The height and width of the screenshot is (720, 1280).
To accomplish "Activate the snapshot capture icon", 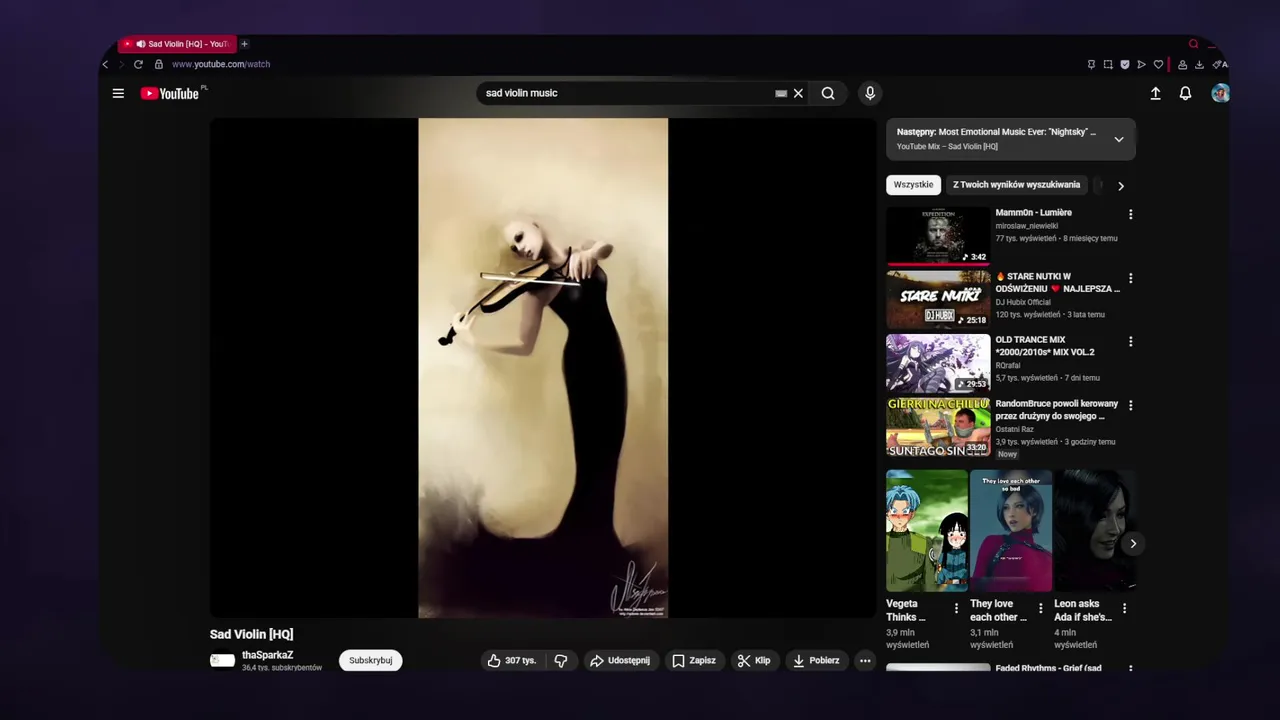I will (1108, 64).
